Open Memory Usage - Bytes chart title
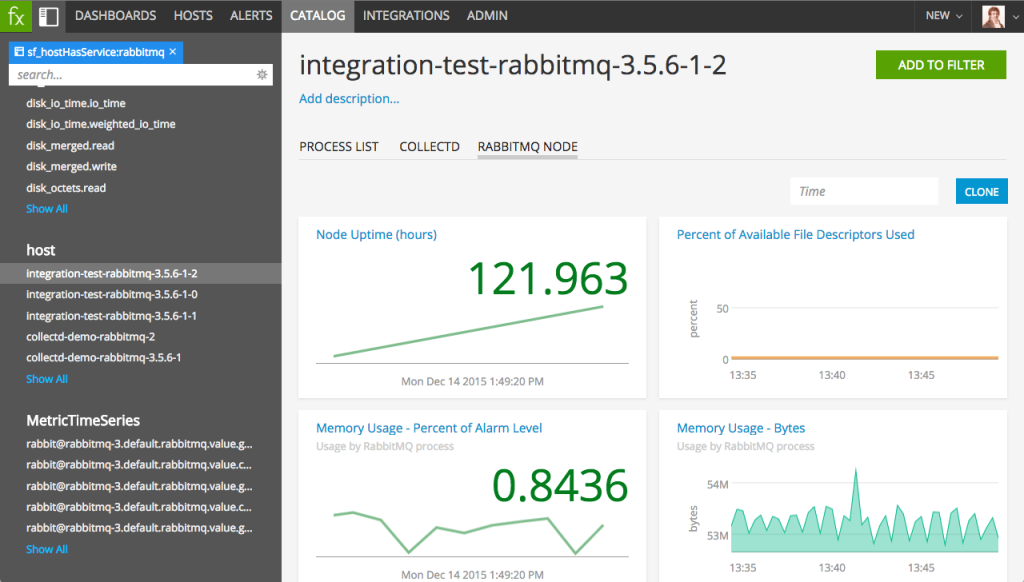1024x582 pixels. 741,428
